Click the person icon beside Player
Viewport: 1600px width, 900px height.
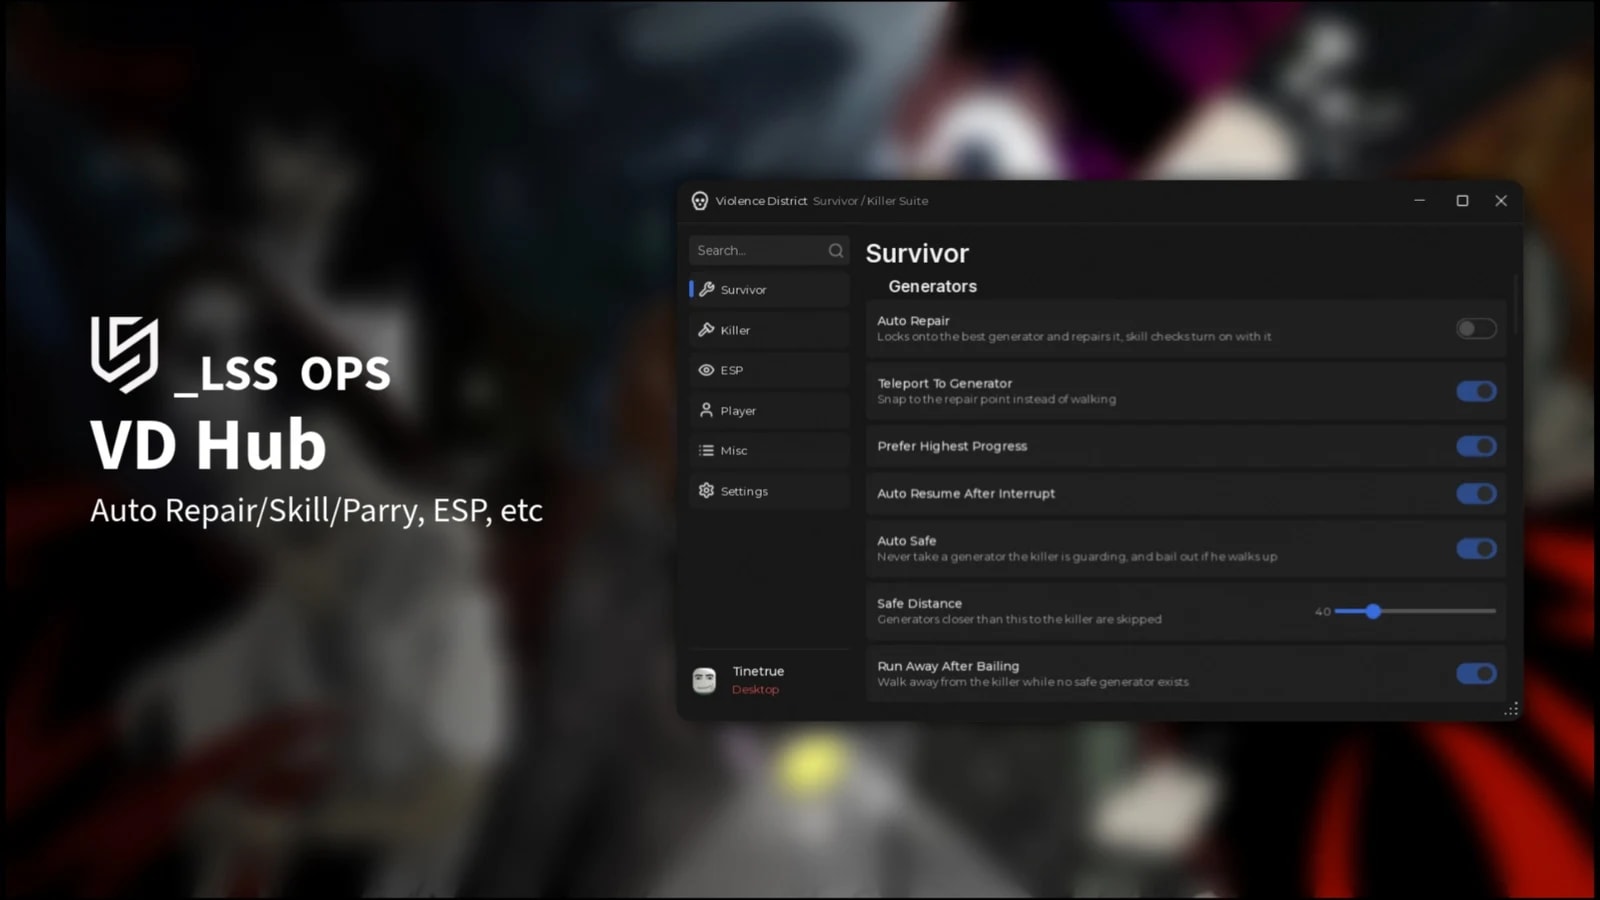[x=706, y=410]
